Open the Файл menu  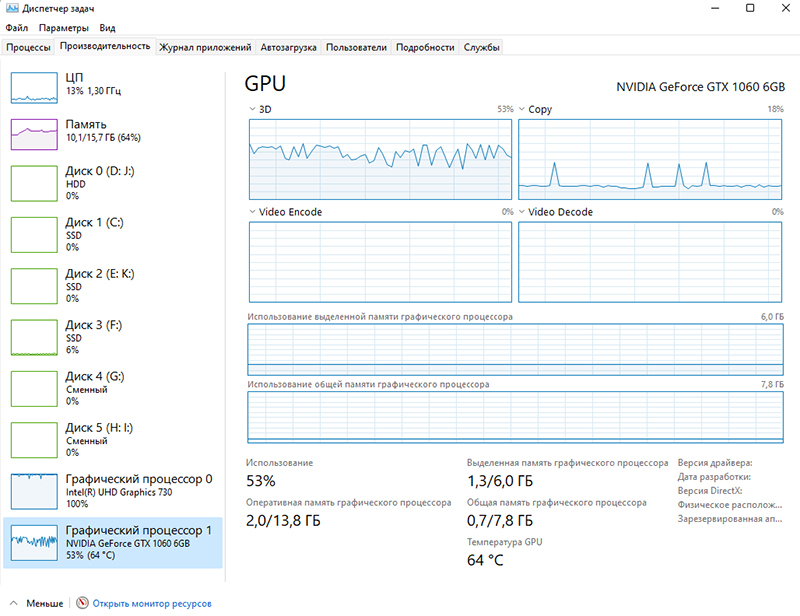[x=17, y=28]
